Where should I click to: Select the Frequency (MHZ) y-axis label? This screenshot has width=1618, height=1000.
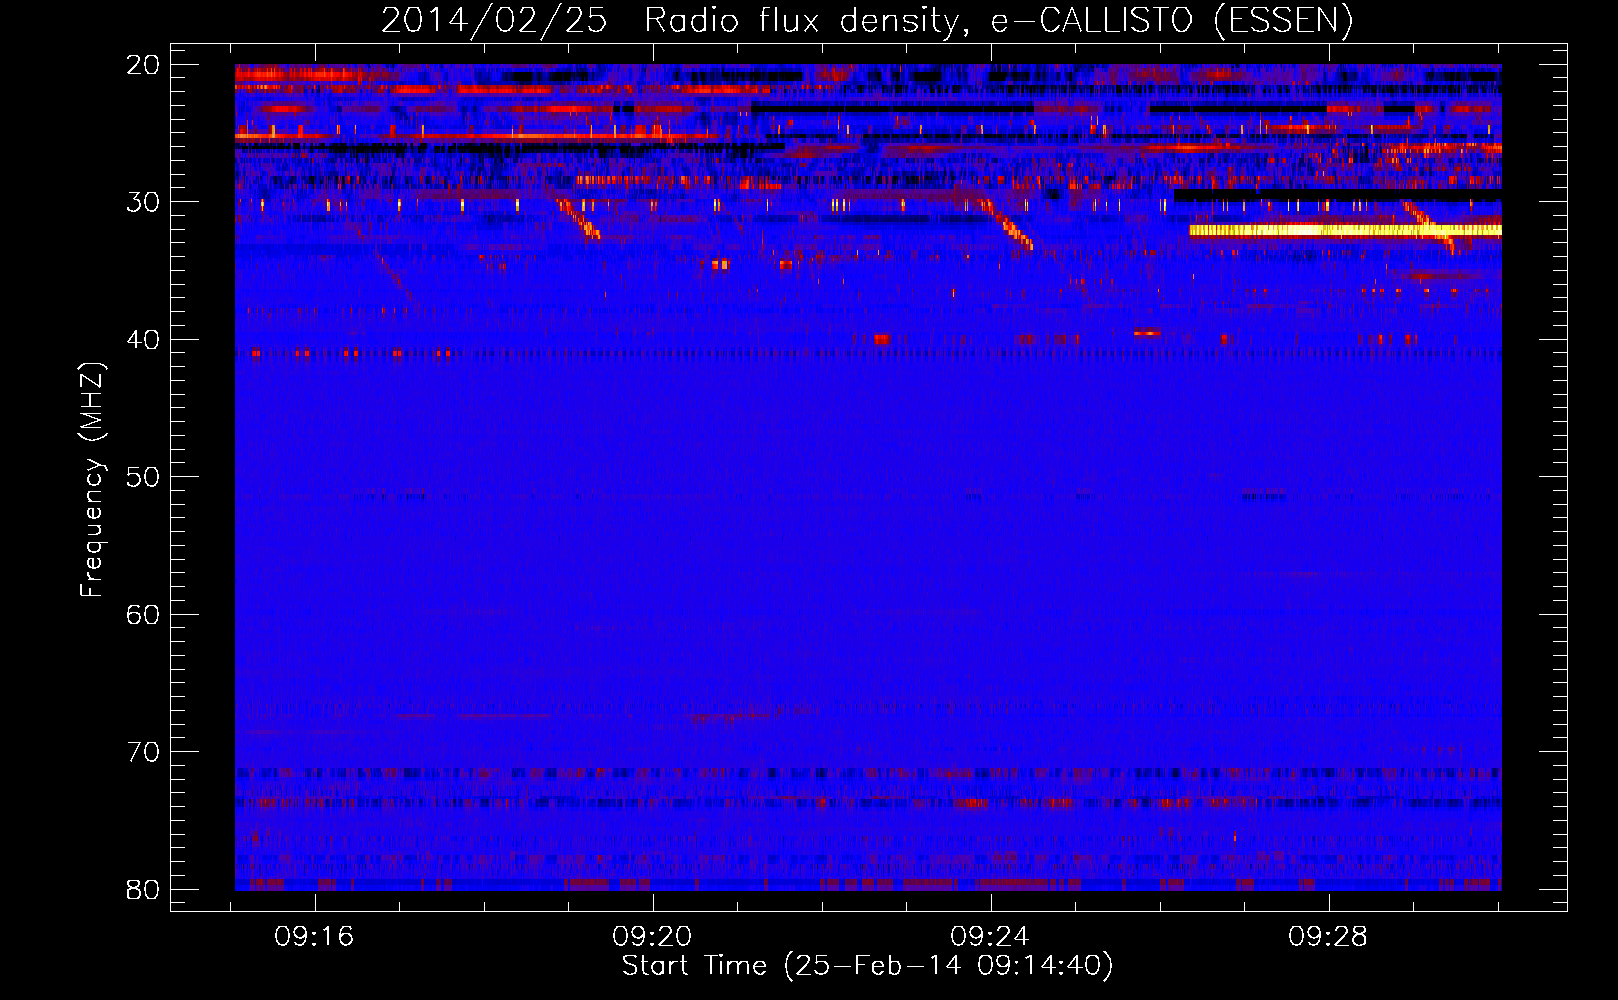point(92,480)
